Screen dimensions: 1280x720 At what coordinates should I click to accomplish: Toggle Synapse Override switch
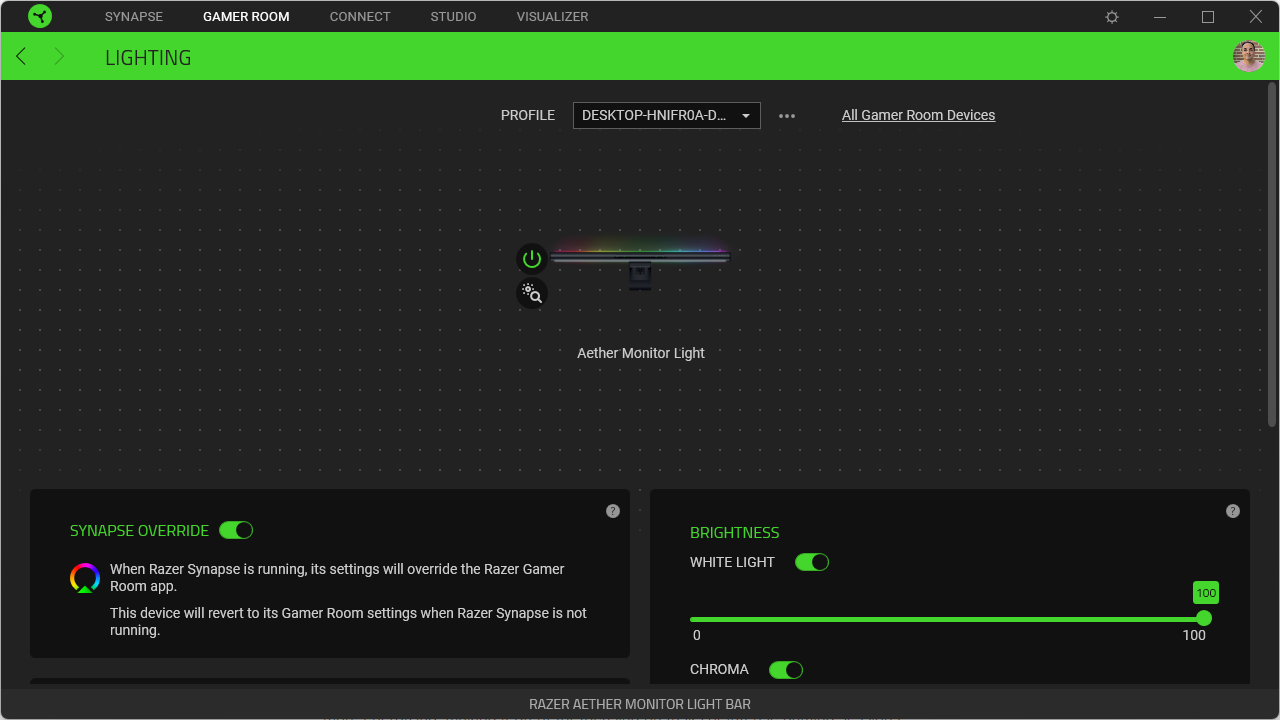click(x=236, y=530)
